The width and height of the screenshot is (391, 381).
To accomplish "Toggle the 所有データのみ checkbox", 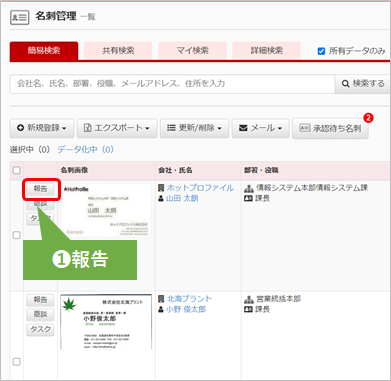I will [321, 51].
